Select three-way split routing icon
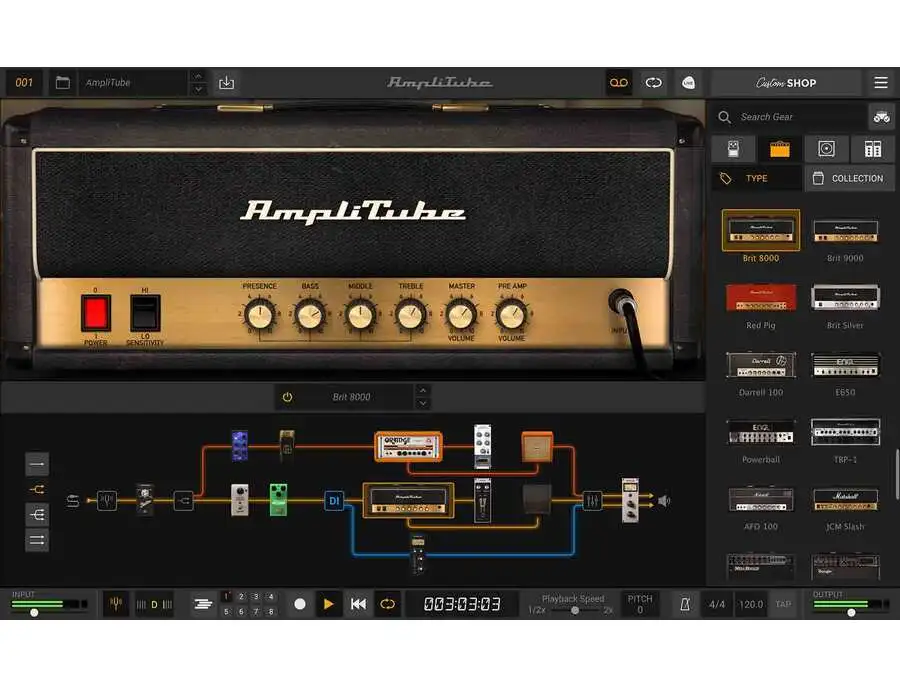The image size is (900, 687). click(x=37, y=515)
